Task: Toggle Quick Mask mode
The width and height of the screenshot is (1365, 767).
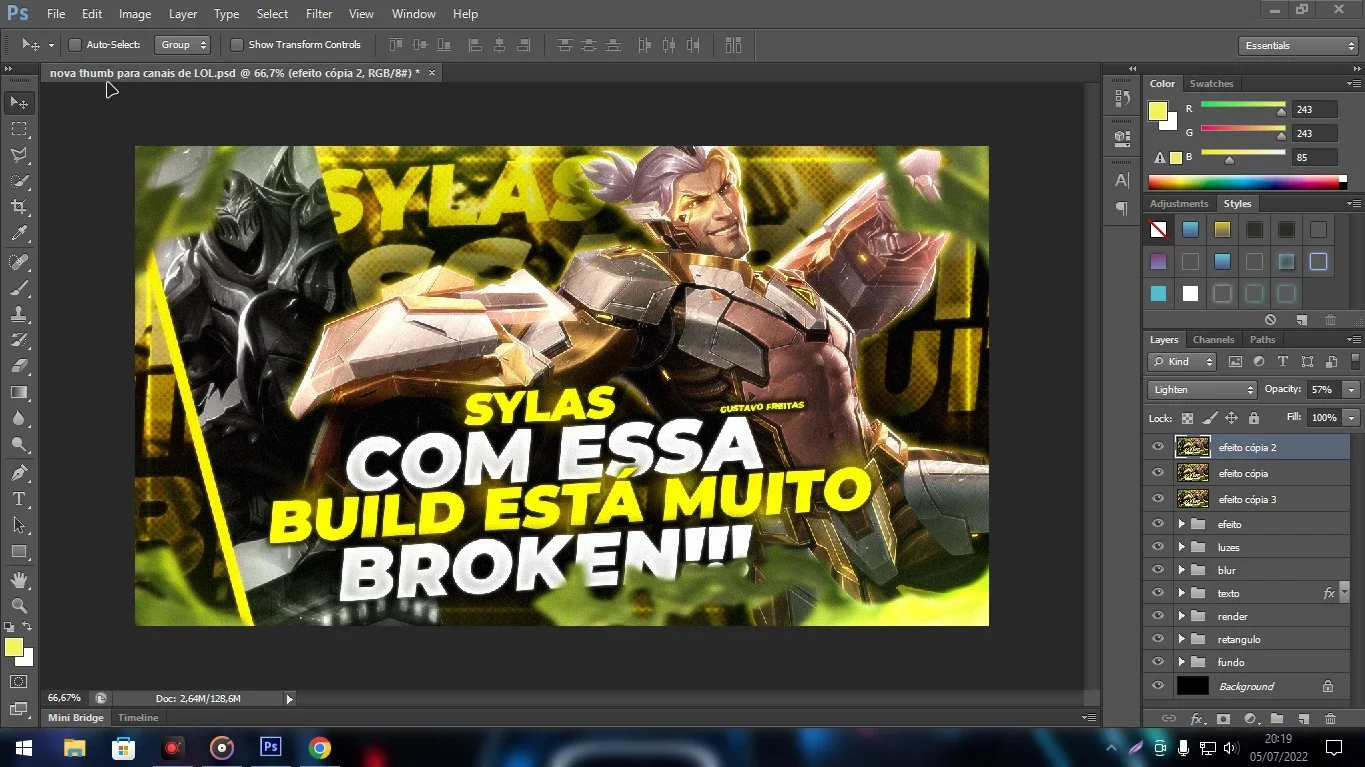Action: [19, 682]
